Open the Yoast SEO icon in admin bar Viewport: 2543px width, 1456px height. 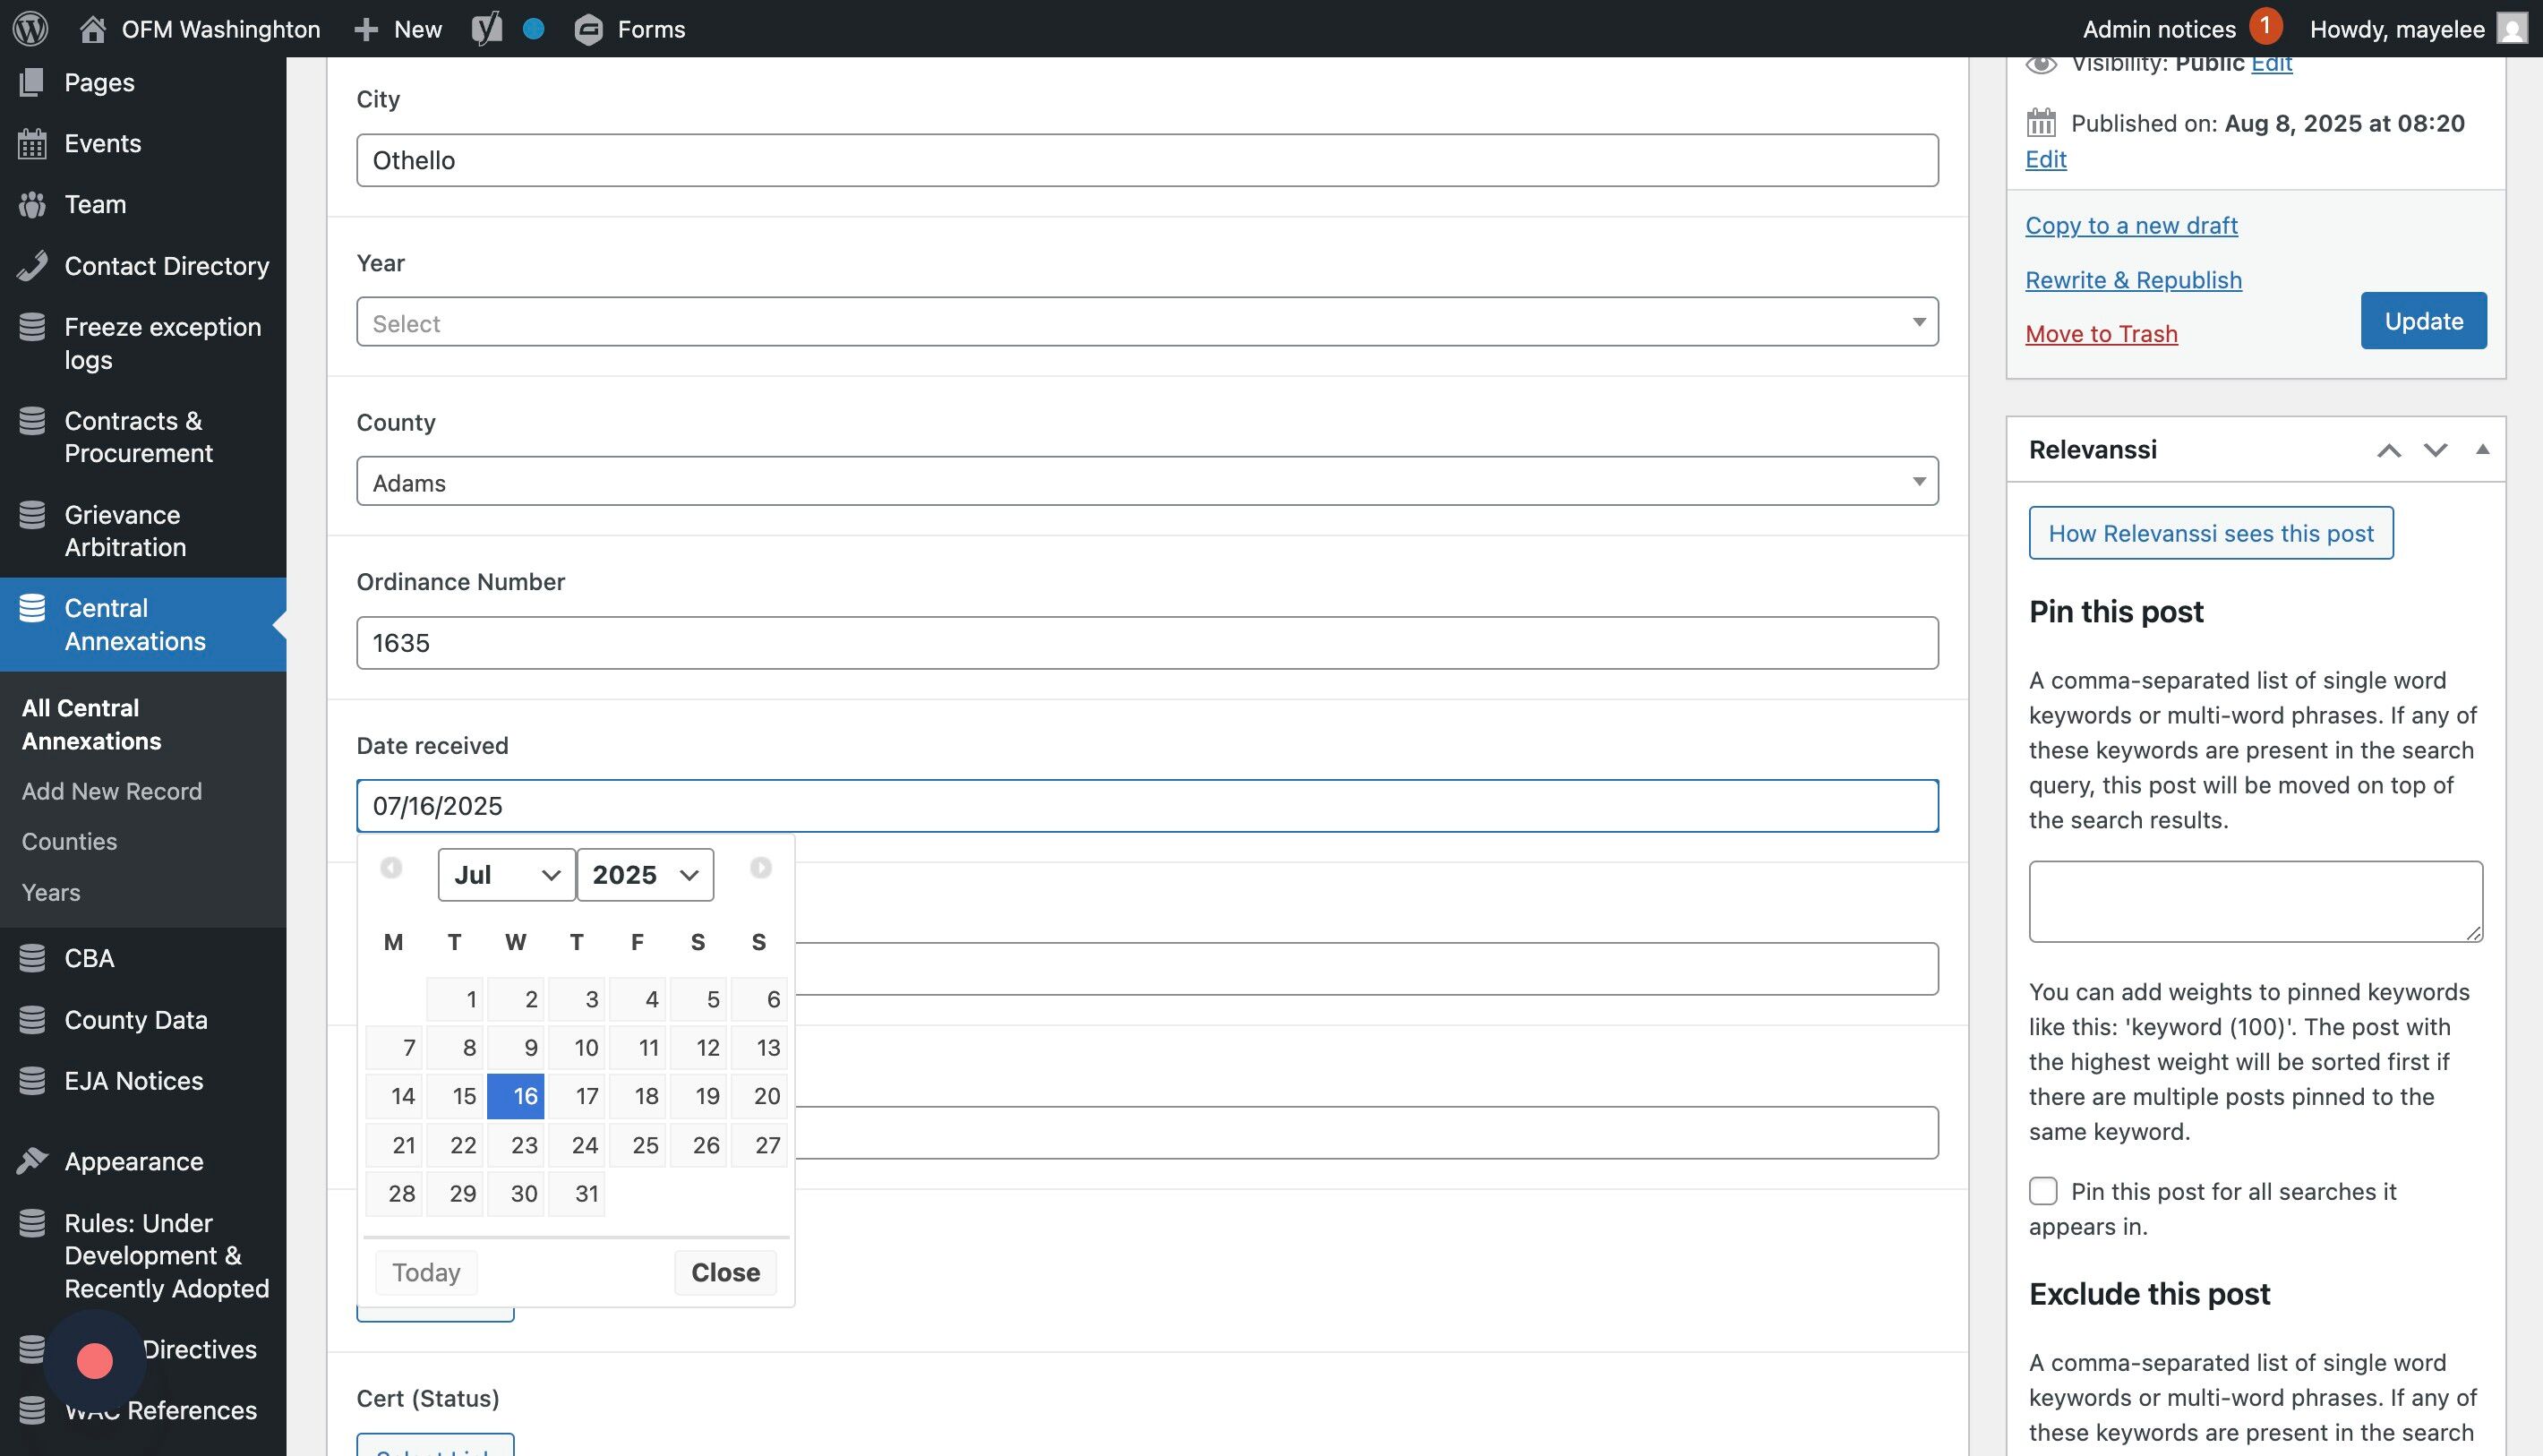click(487, 28)
